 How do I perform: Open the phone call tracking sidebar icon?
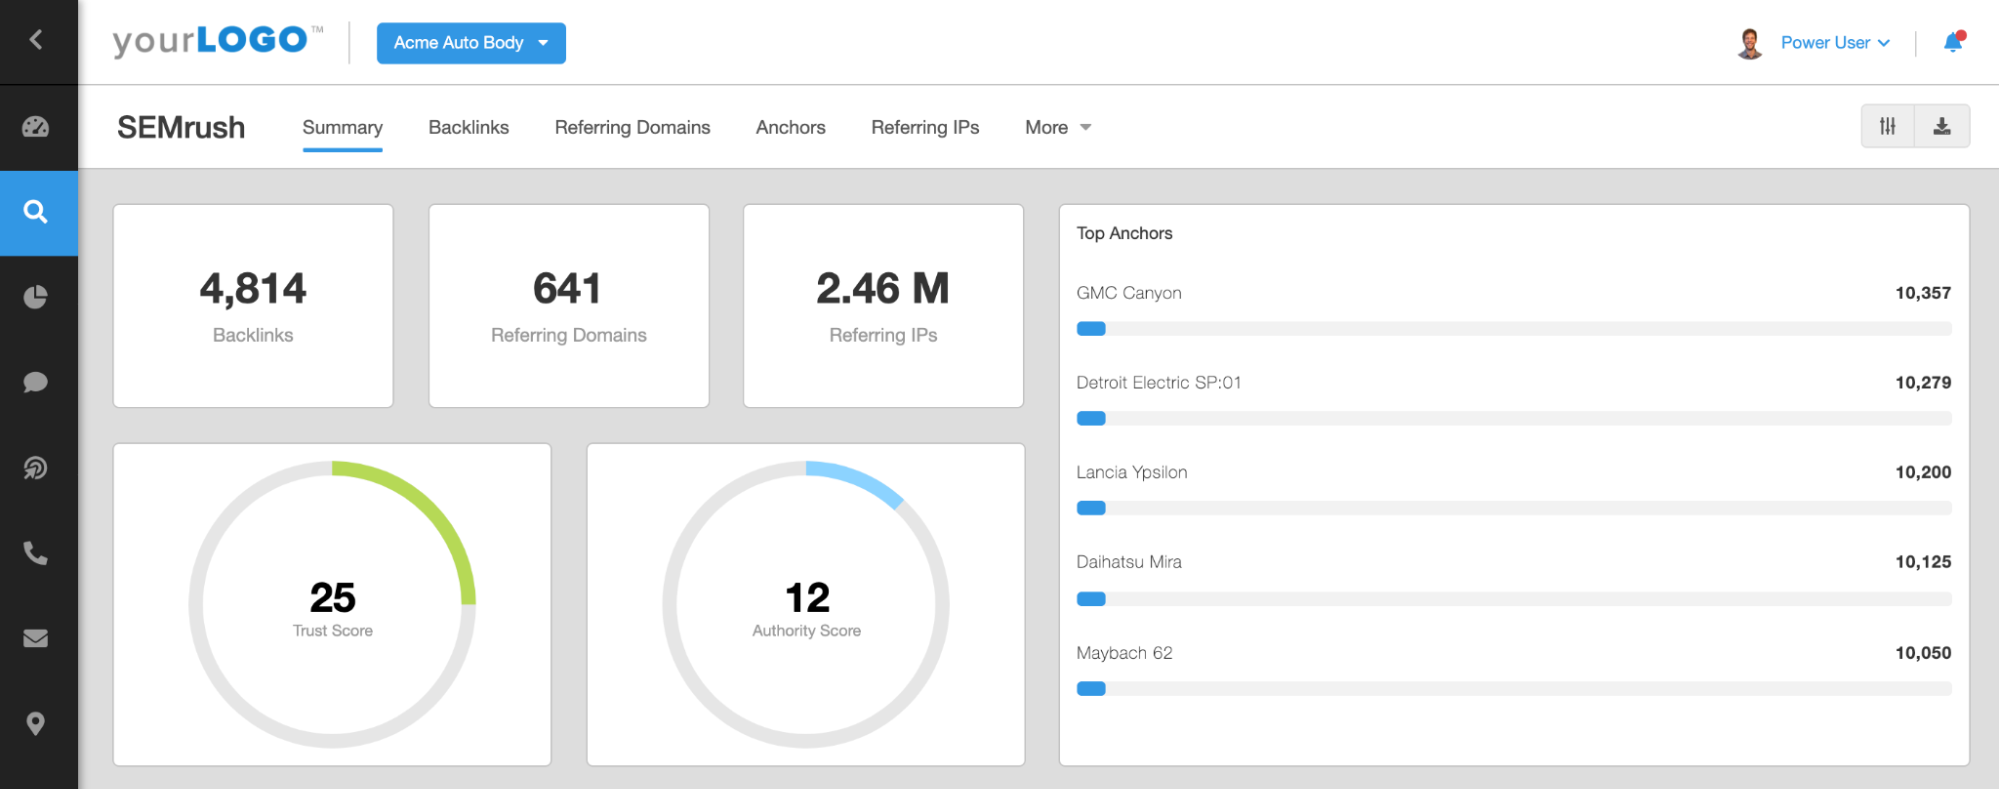tap(36, 553)
